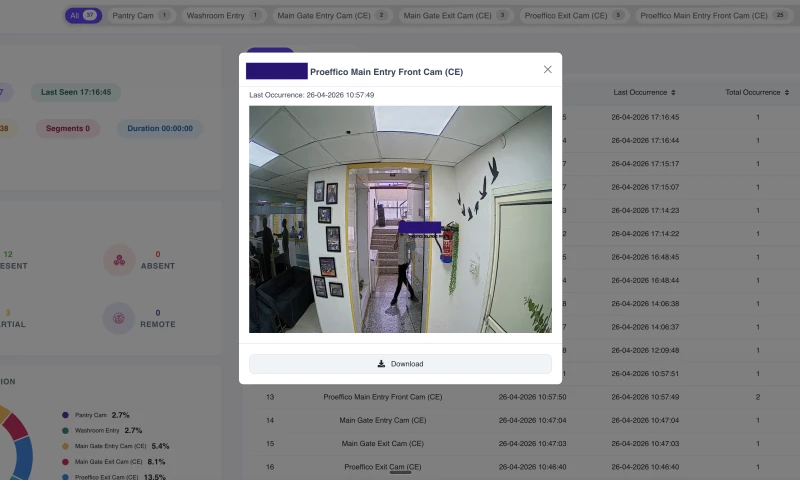The width and height of the screenshot is (800, 480).
Task: Click Main Gate Entry Cam legend dot
Action: [x=65, y=446]
